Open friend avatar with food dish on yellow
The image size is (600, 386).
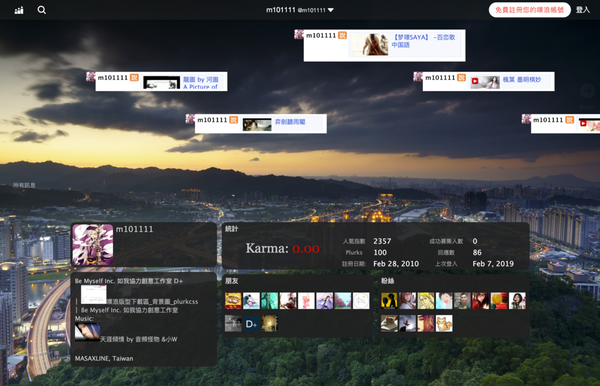tap(233, 301)
